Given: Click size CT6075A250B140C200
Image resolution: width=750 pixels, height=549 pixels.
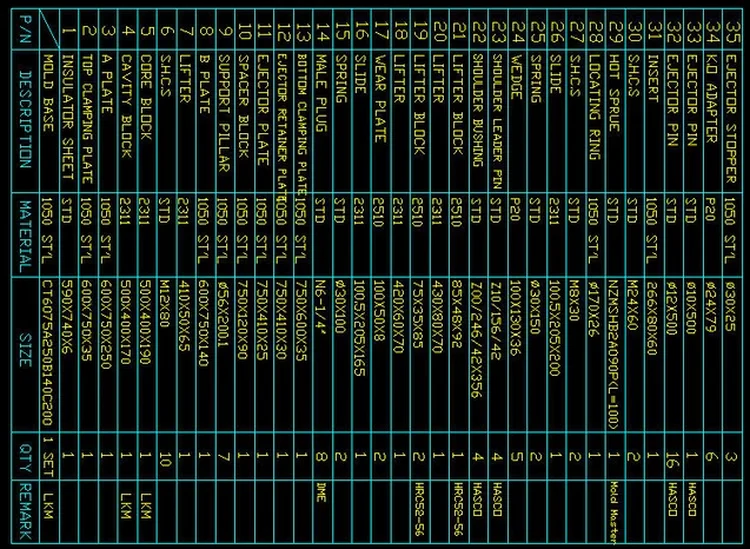Looking at the screenshot, I should pos(48,352).
